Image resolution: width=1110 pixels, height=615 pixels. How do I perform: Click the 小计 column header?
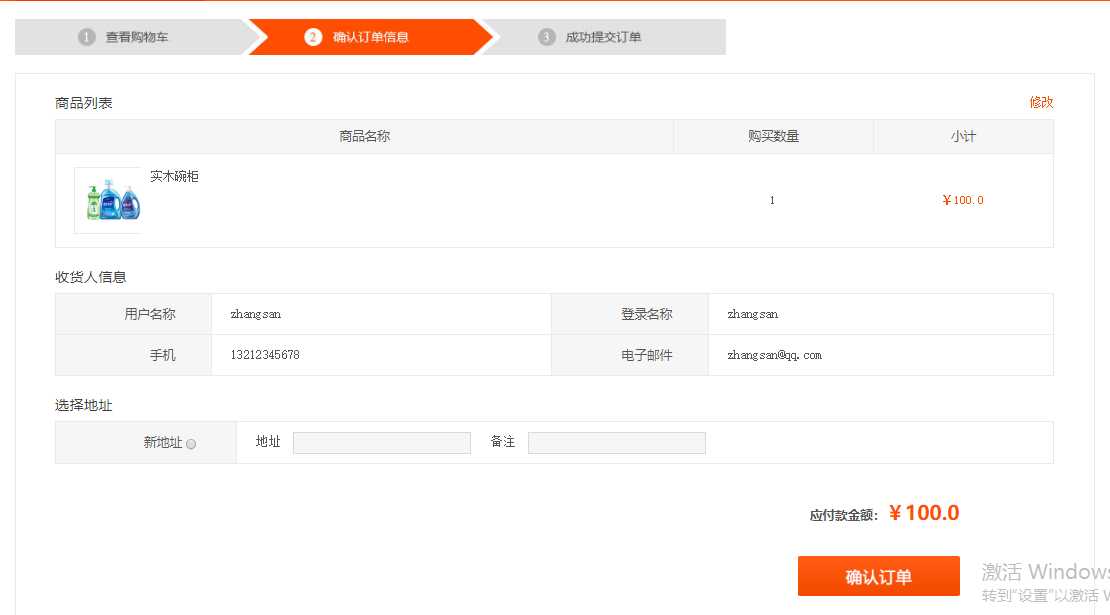pos(963,136)
